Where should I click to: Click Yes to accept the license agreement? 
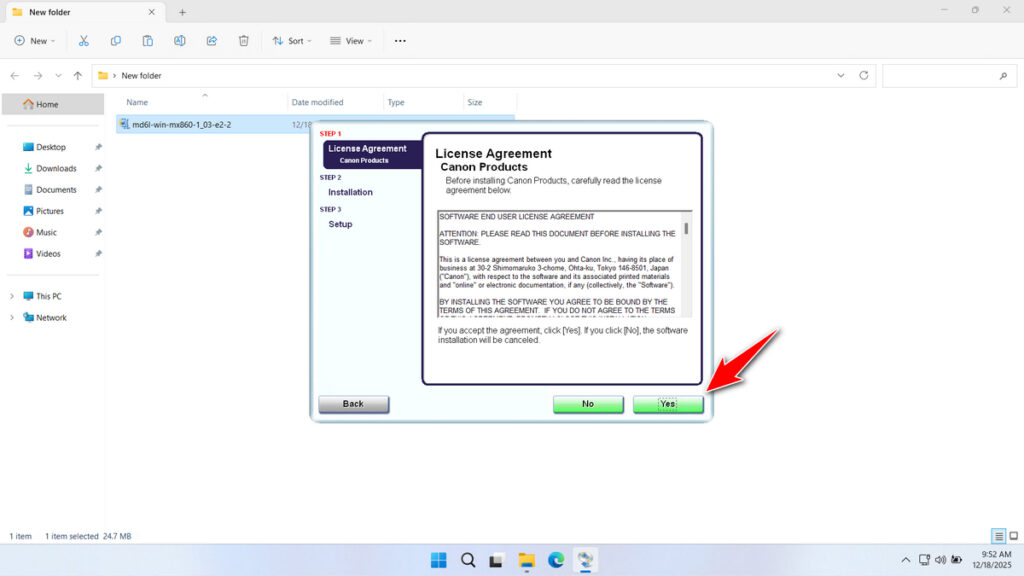point(667,404)
